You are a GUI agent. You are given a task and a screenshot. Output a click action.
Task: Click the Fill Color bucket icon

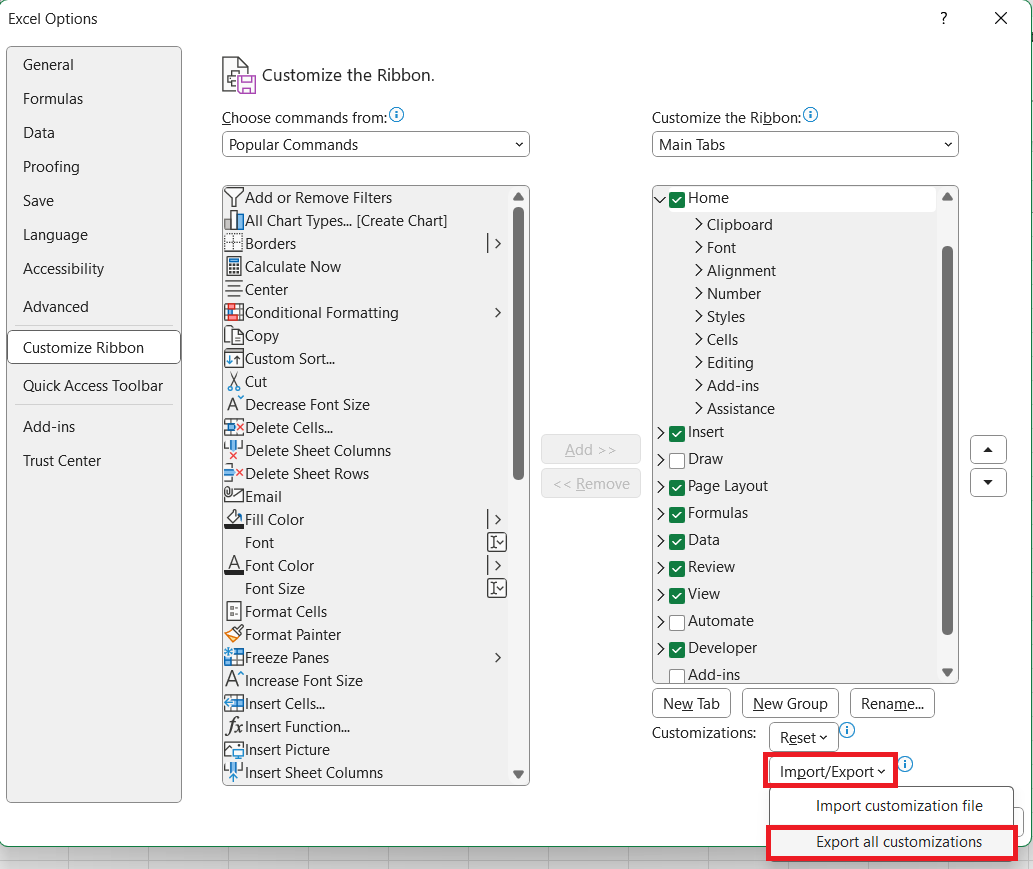point(234,519)
